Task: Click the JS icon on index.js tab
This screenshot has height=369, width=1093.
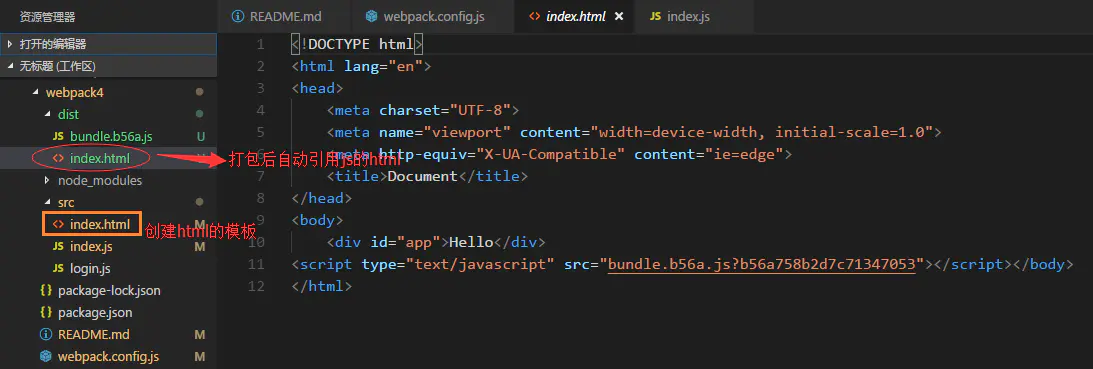Action: [x=655, y=16]
